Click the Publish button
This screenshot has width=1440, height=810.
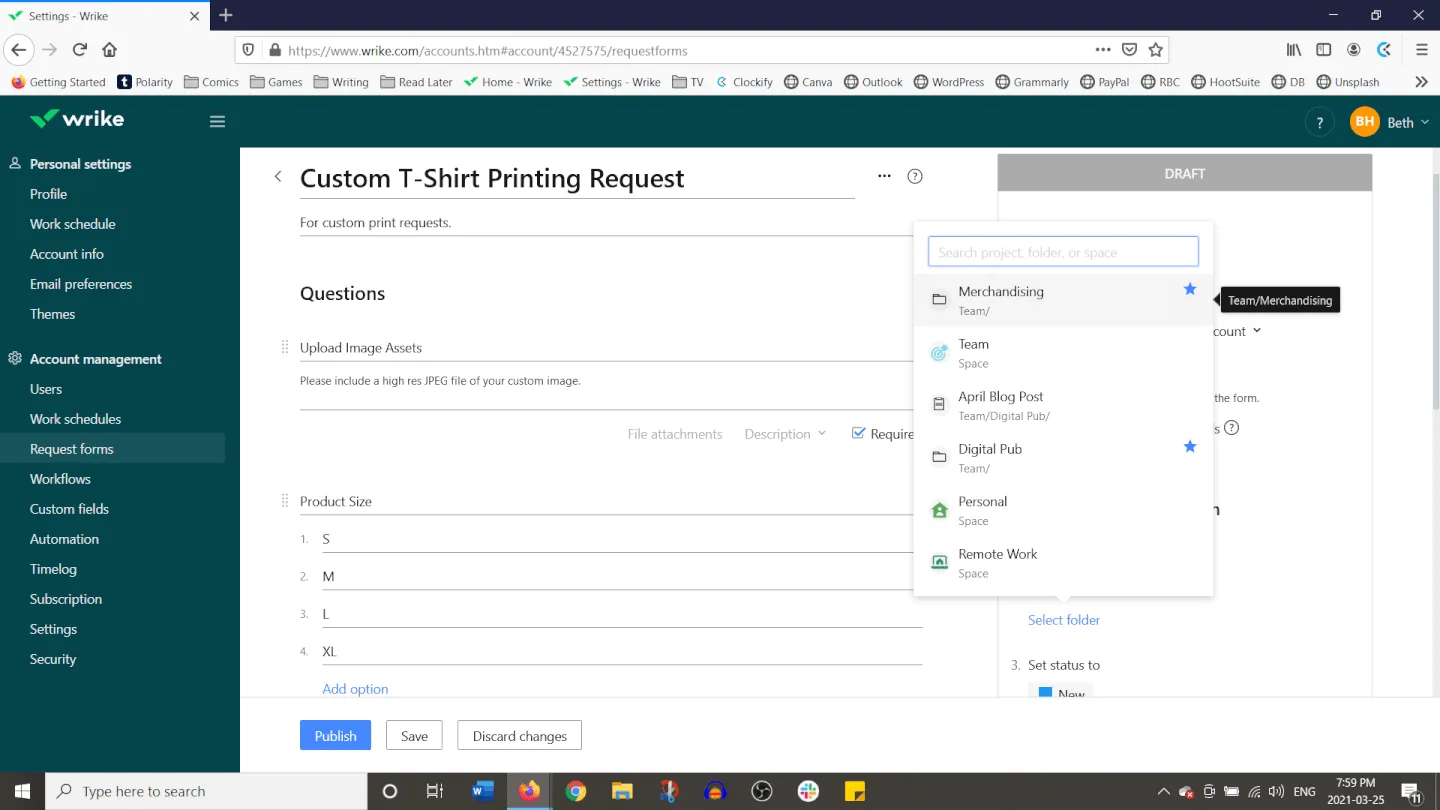[335, 735]
